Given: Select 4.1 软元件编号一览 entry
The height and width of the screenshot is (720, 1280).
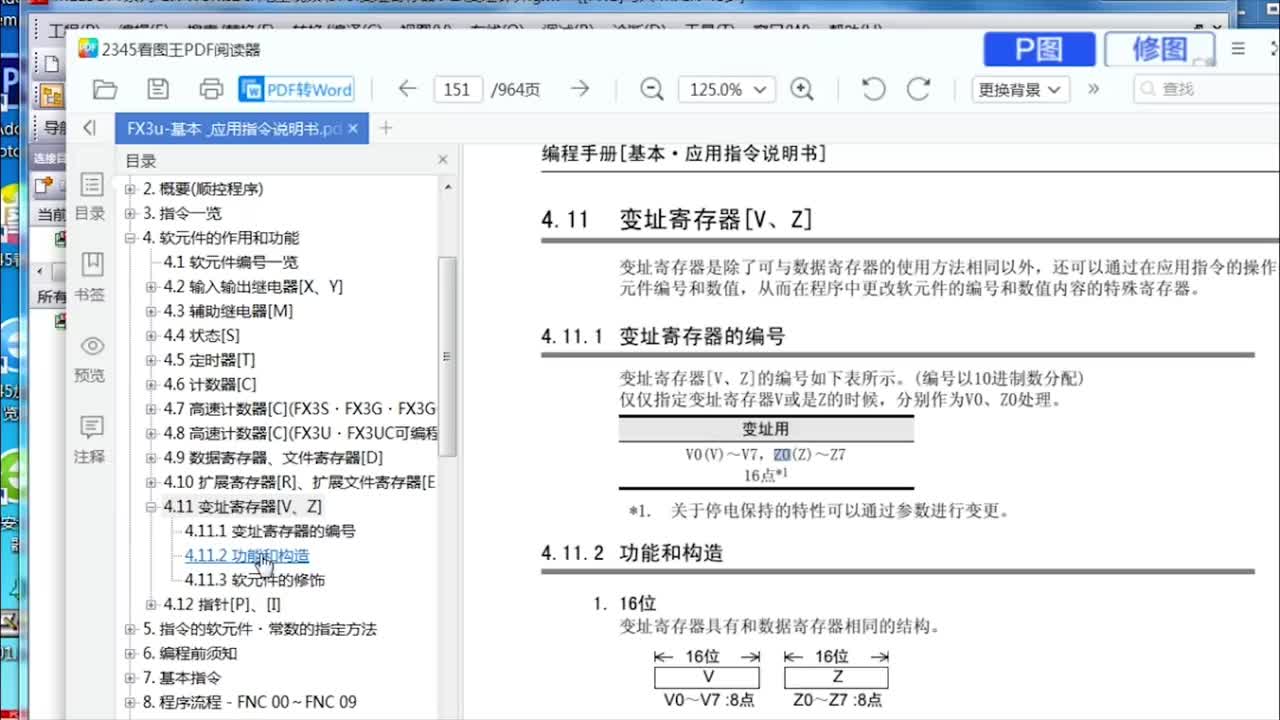Looking at the screenshot, I should tap(231, 262).
